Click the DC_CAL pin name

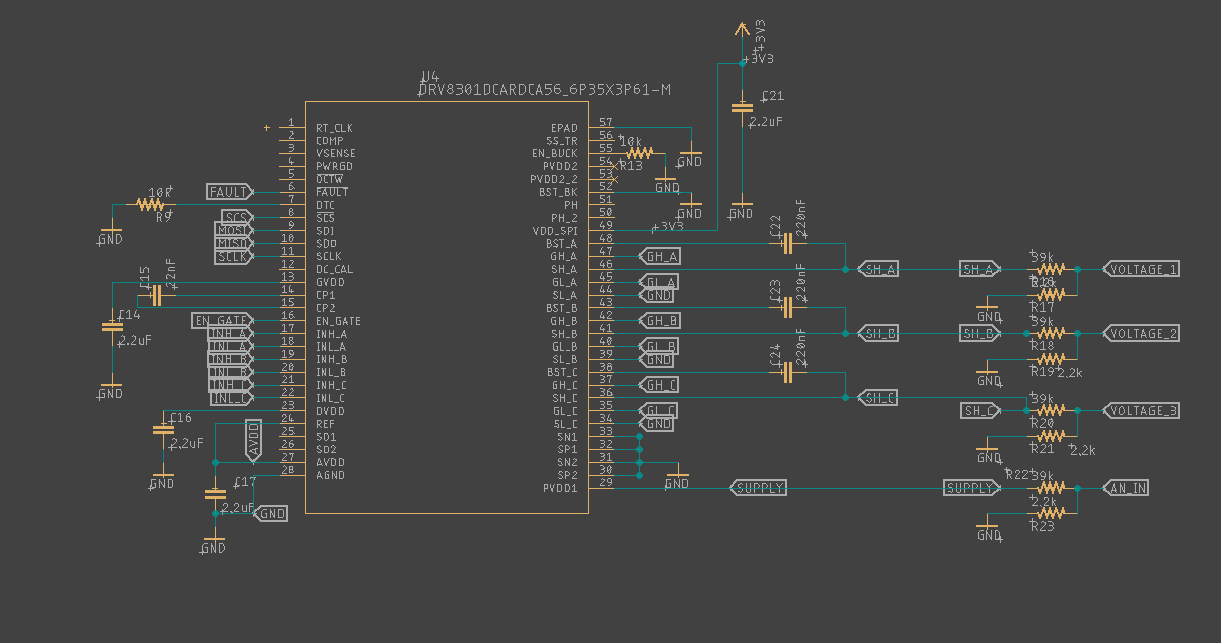pyautogui.click(x=334, y=270)
